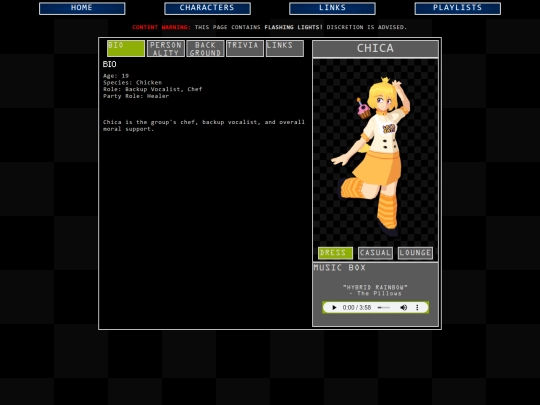Click the 0:00 / 3:58 time display
This screenshot has height=405, width=540.
[x=357, y=308]
